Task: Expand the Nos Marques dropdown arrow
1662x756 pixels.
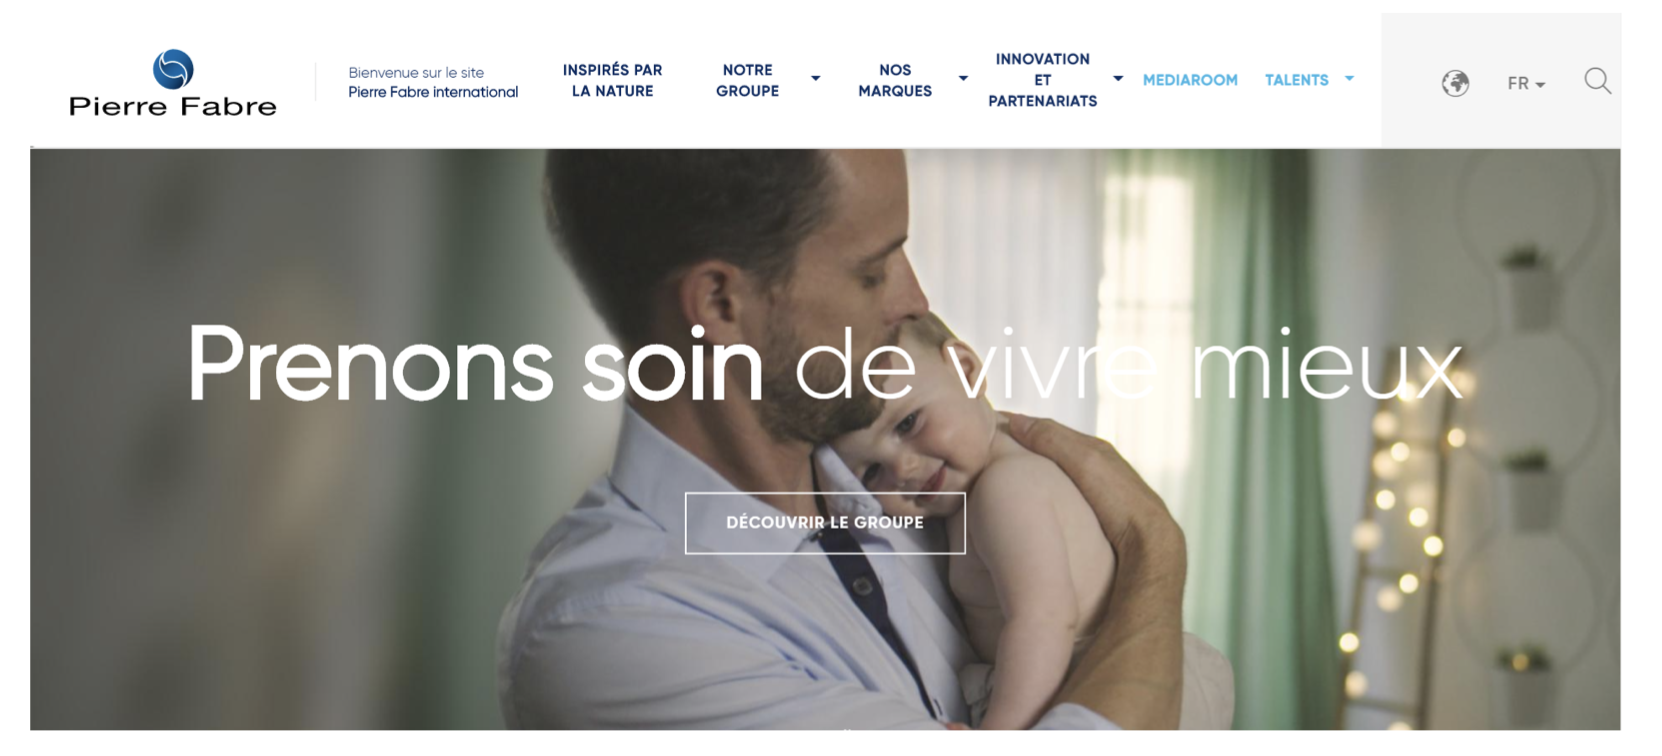Action: (x=963, y=79)
